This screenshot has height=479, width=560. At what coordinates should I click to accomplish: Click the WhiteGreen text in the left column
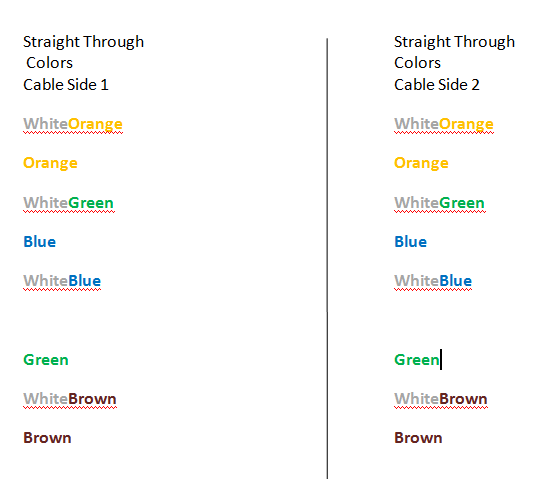(x=69, y=203)
